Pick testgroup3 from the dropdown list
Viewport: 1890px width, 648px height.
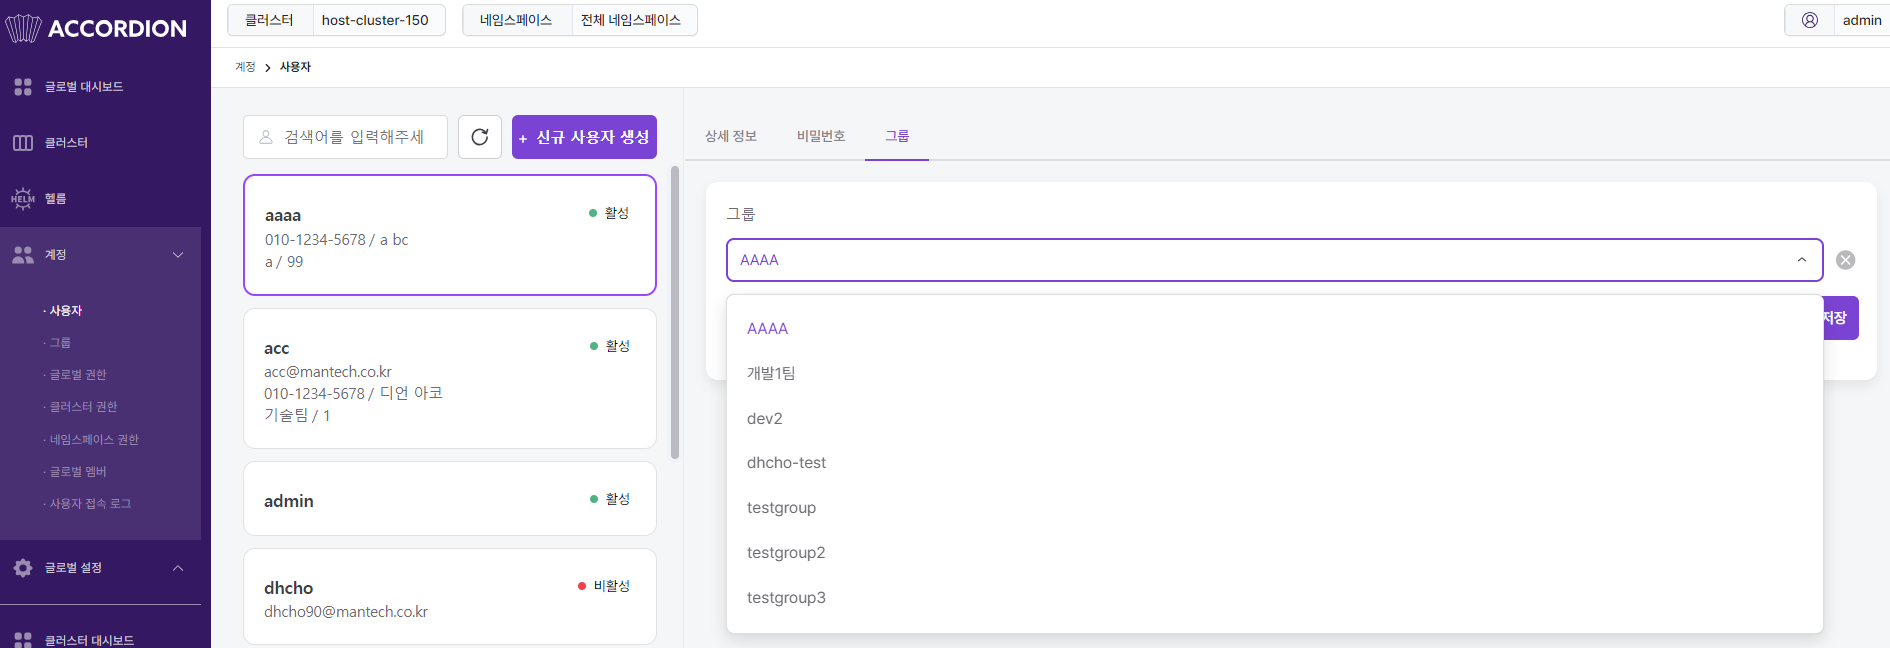(x=1274, y=598)
